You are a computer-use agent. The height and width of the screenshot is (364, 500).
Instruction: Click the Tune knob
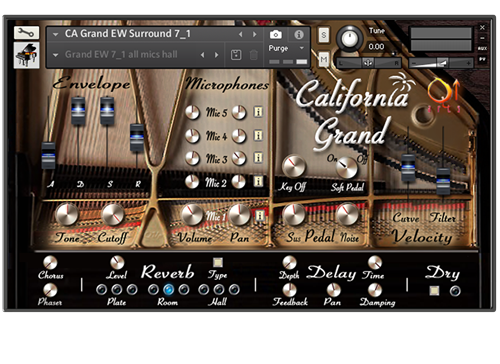pos(349,39)
